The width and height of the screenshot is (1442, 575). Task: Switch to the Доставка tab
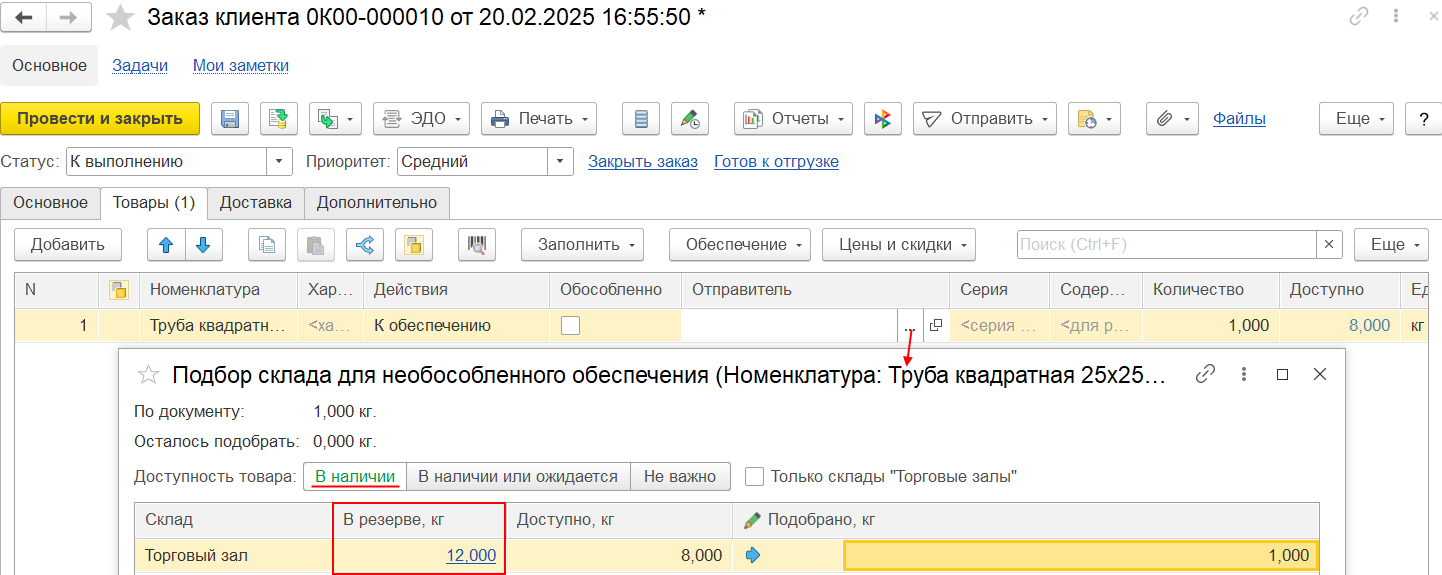click(256, 202)
